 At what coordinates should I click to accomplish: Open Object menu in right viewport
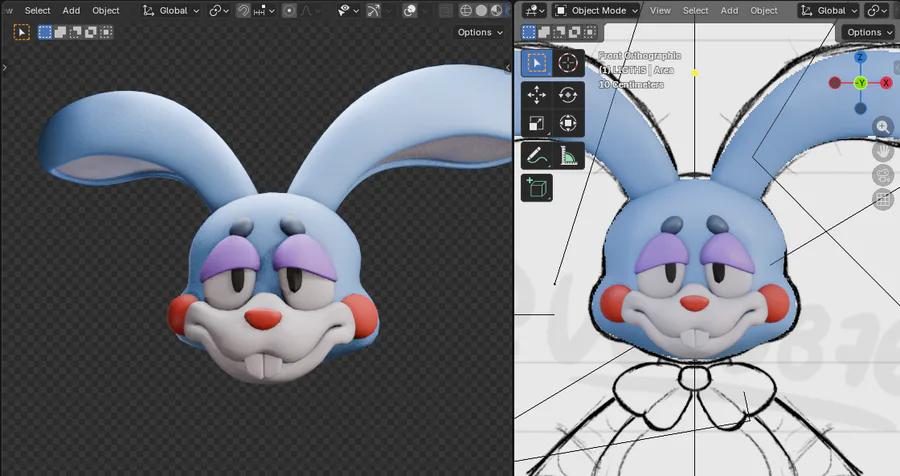coord(764,10)
